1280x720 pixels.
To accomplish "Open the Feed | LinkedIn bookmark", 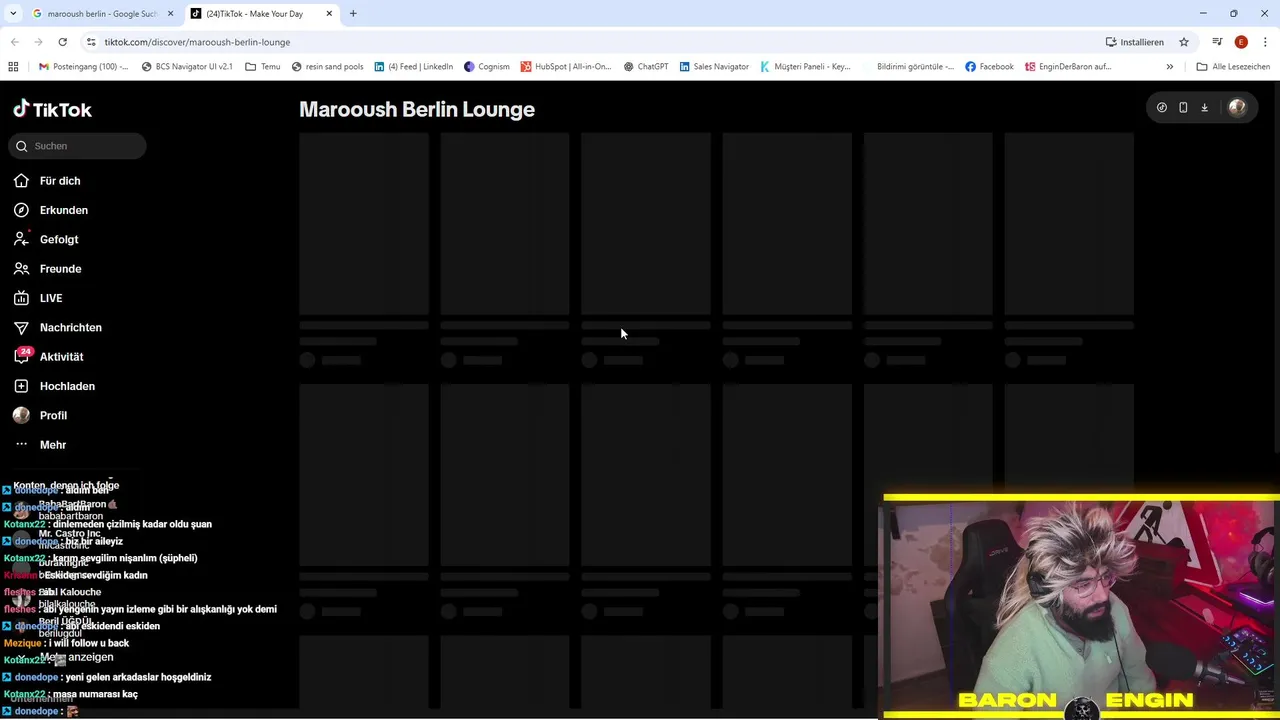I will pyautogui.click(x=413, y=67).
